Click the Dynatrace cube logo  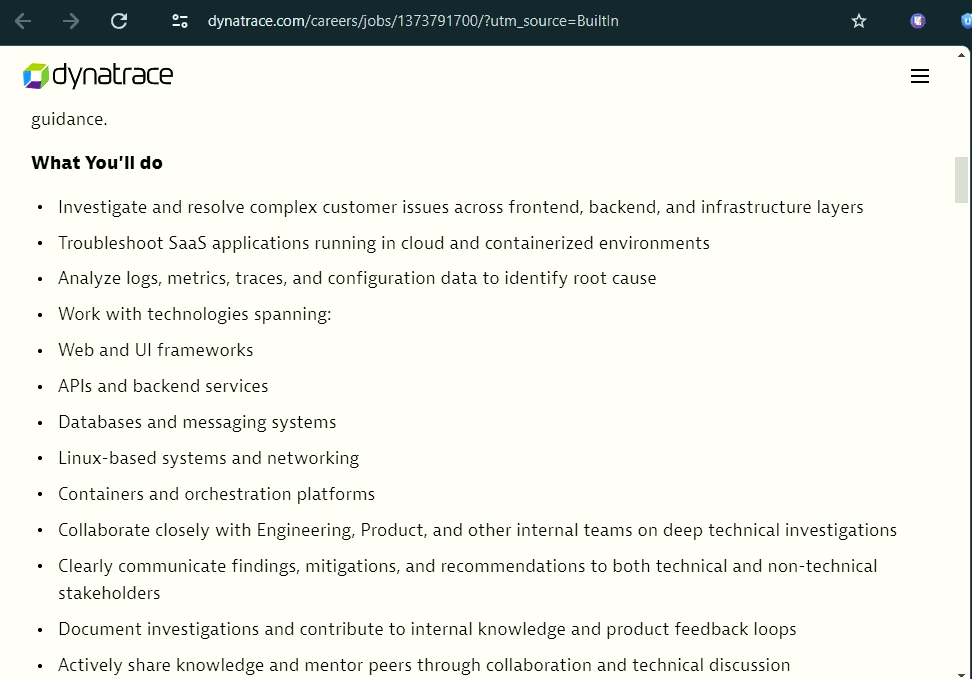(x=34, y=75)
